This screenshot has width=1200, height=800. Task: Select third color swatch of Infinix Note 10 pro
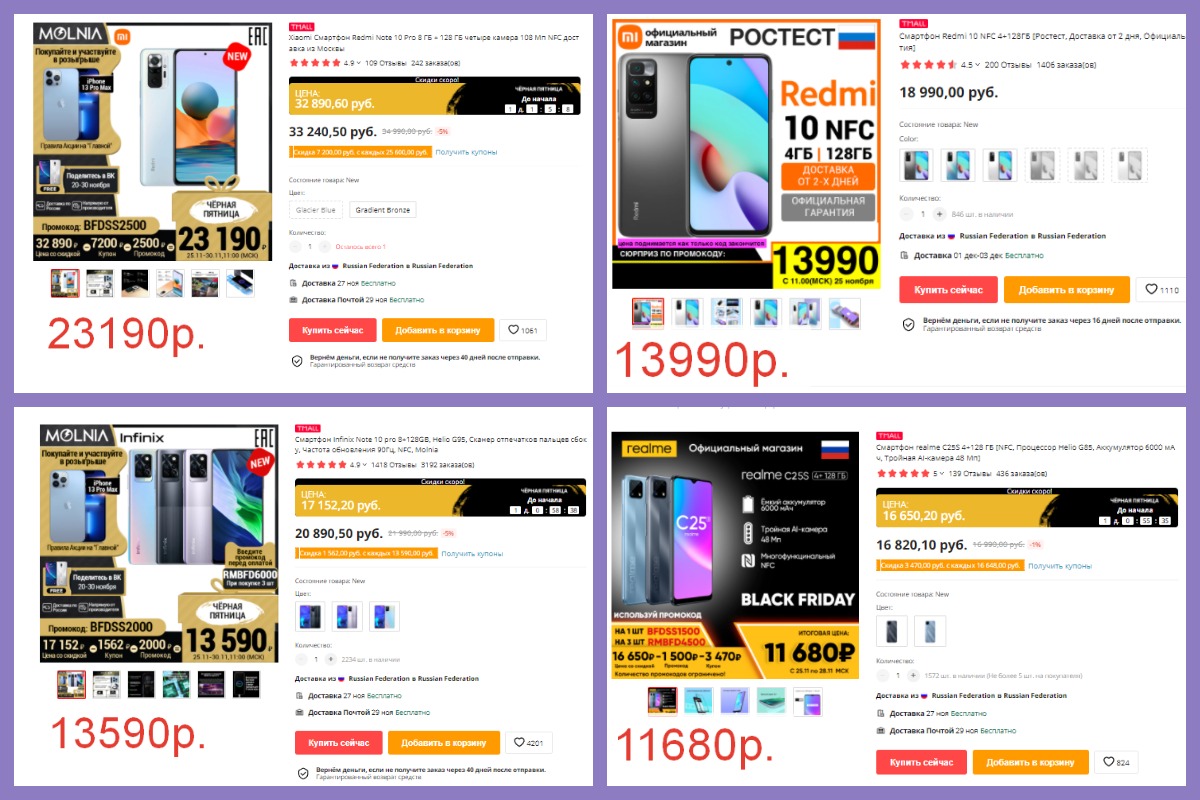[x=384, y=616]
